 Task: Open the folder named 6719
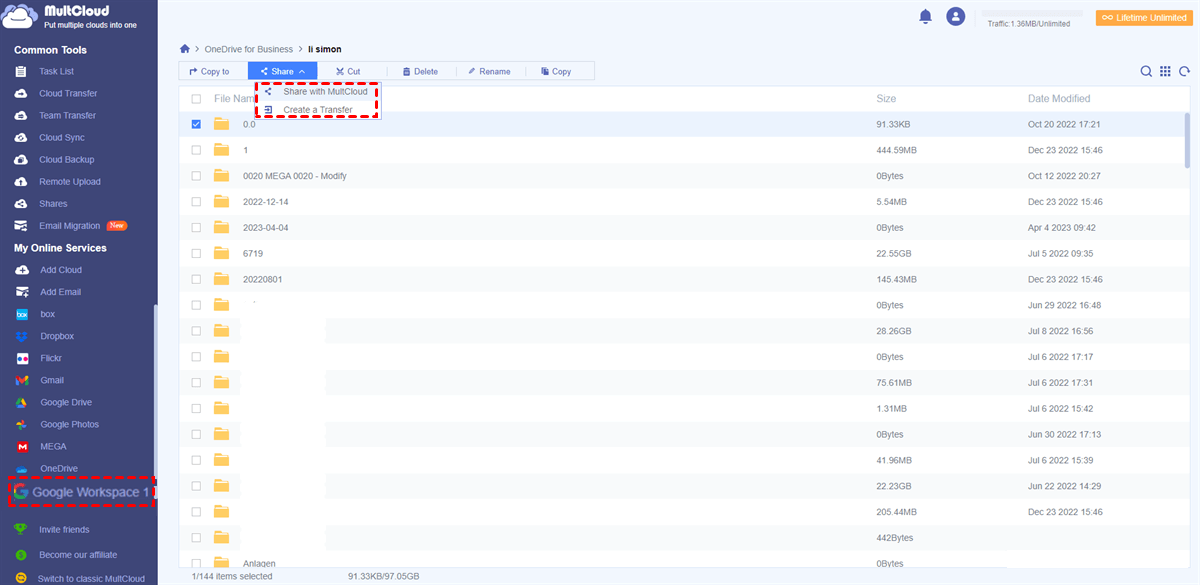252,253
